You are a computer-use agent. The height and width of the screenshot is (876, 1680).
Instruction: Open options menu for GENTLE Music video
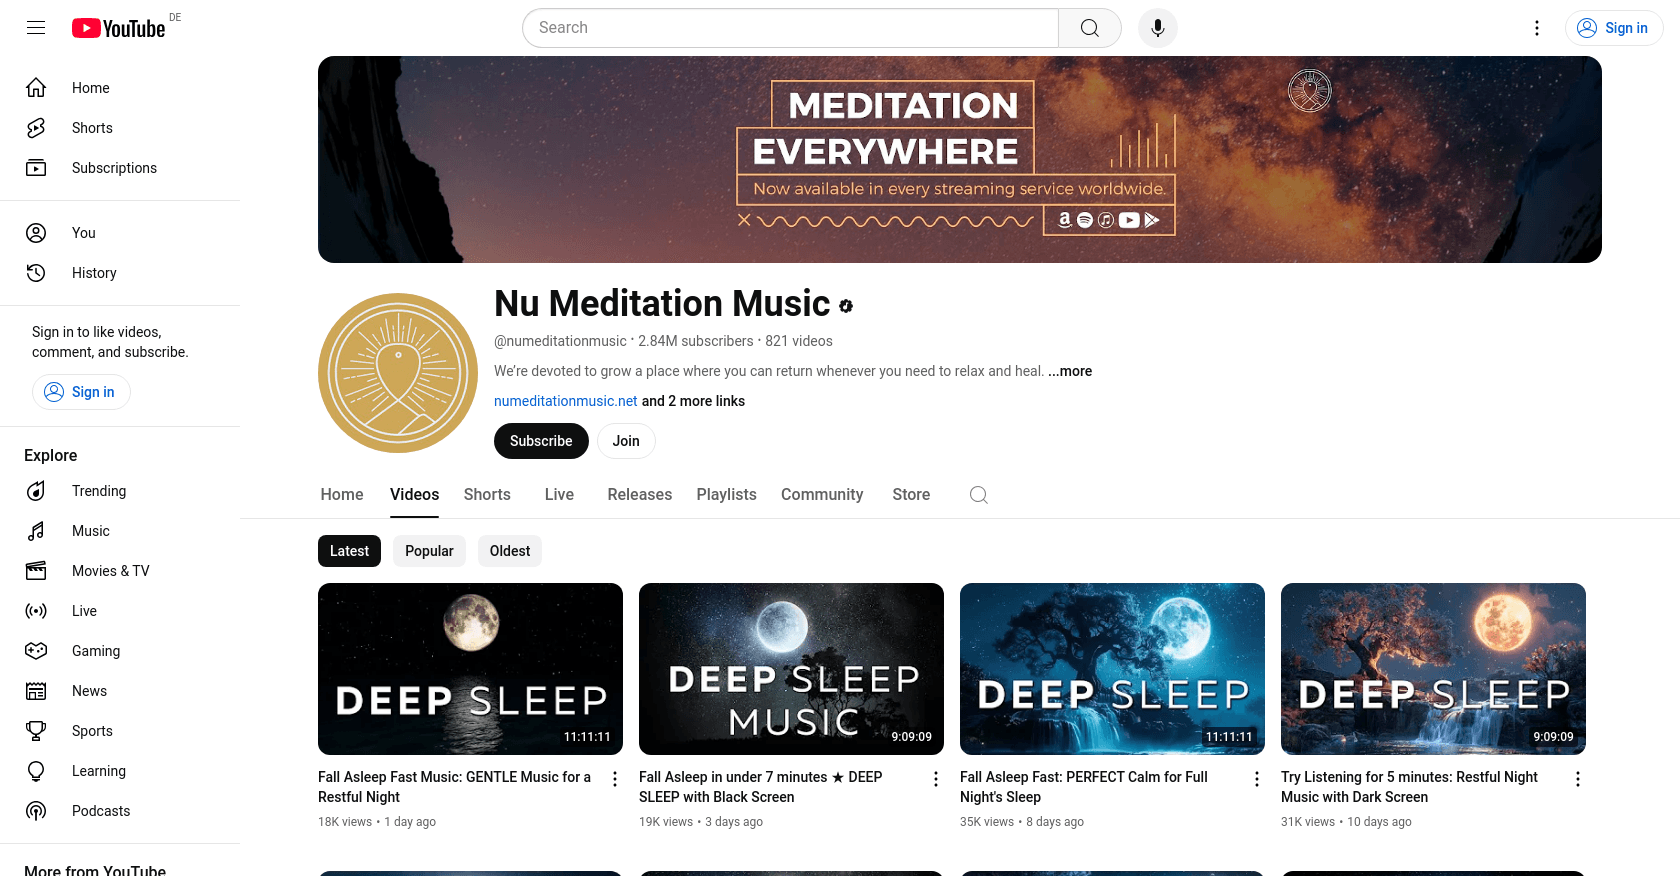point(615,779)
